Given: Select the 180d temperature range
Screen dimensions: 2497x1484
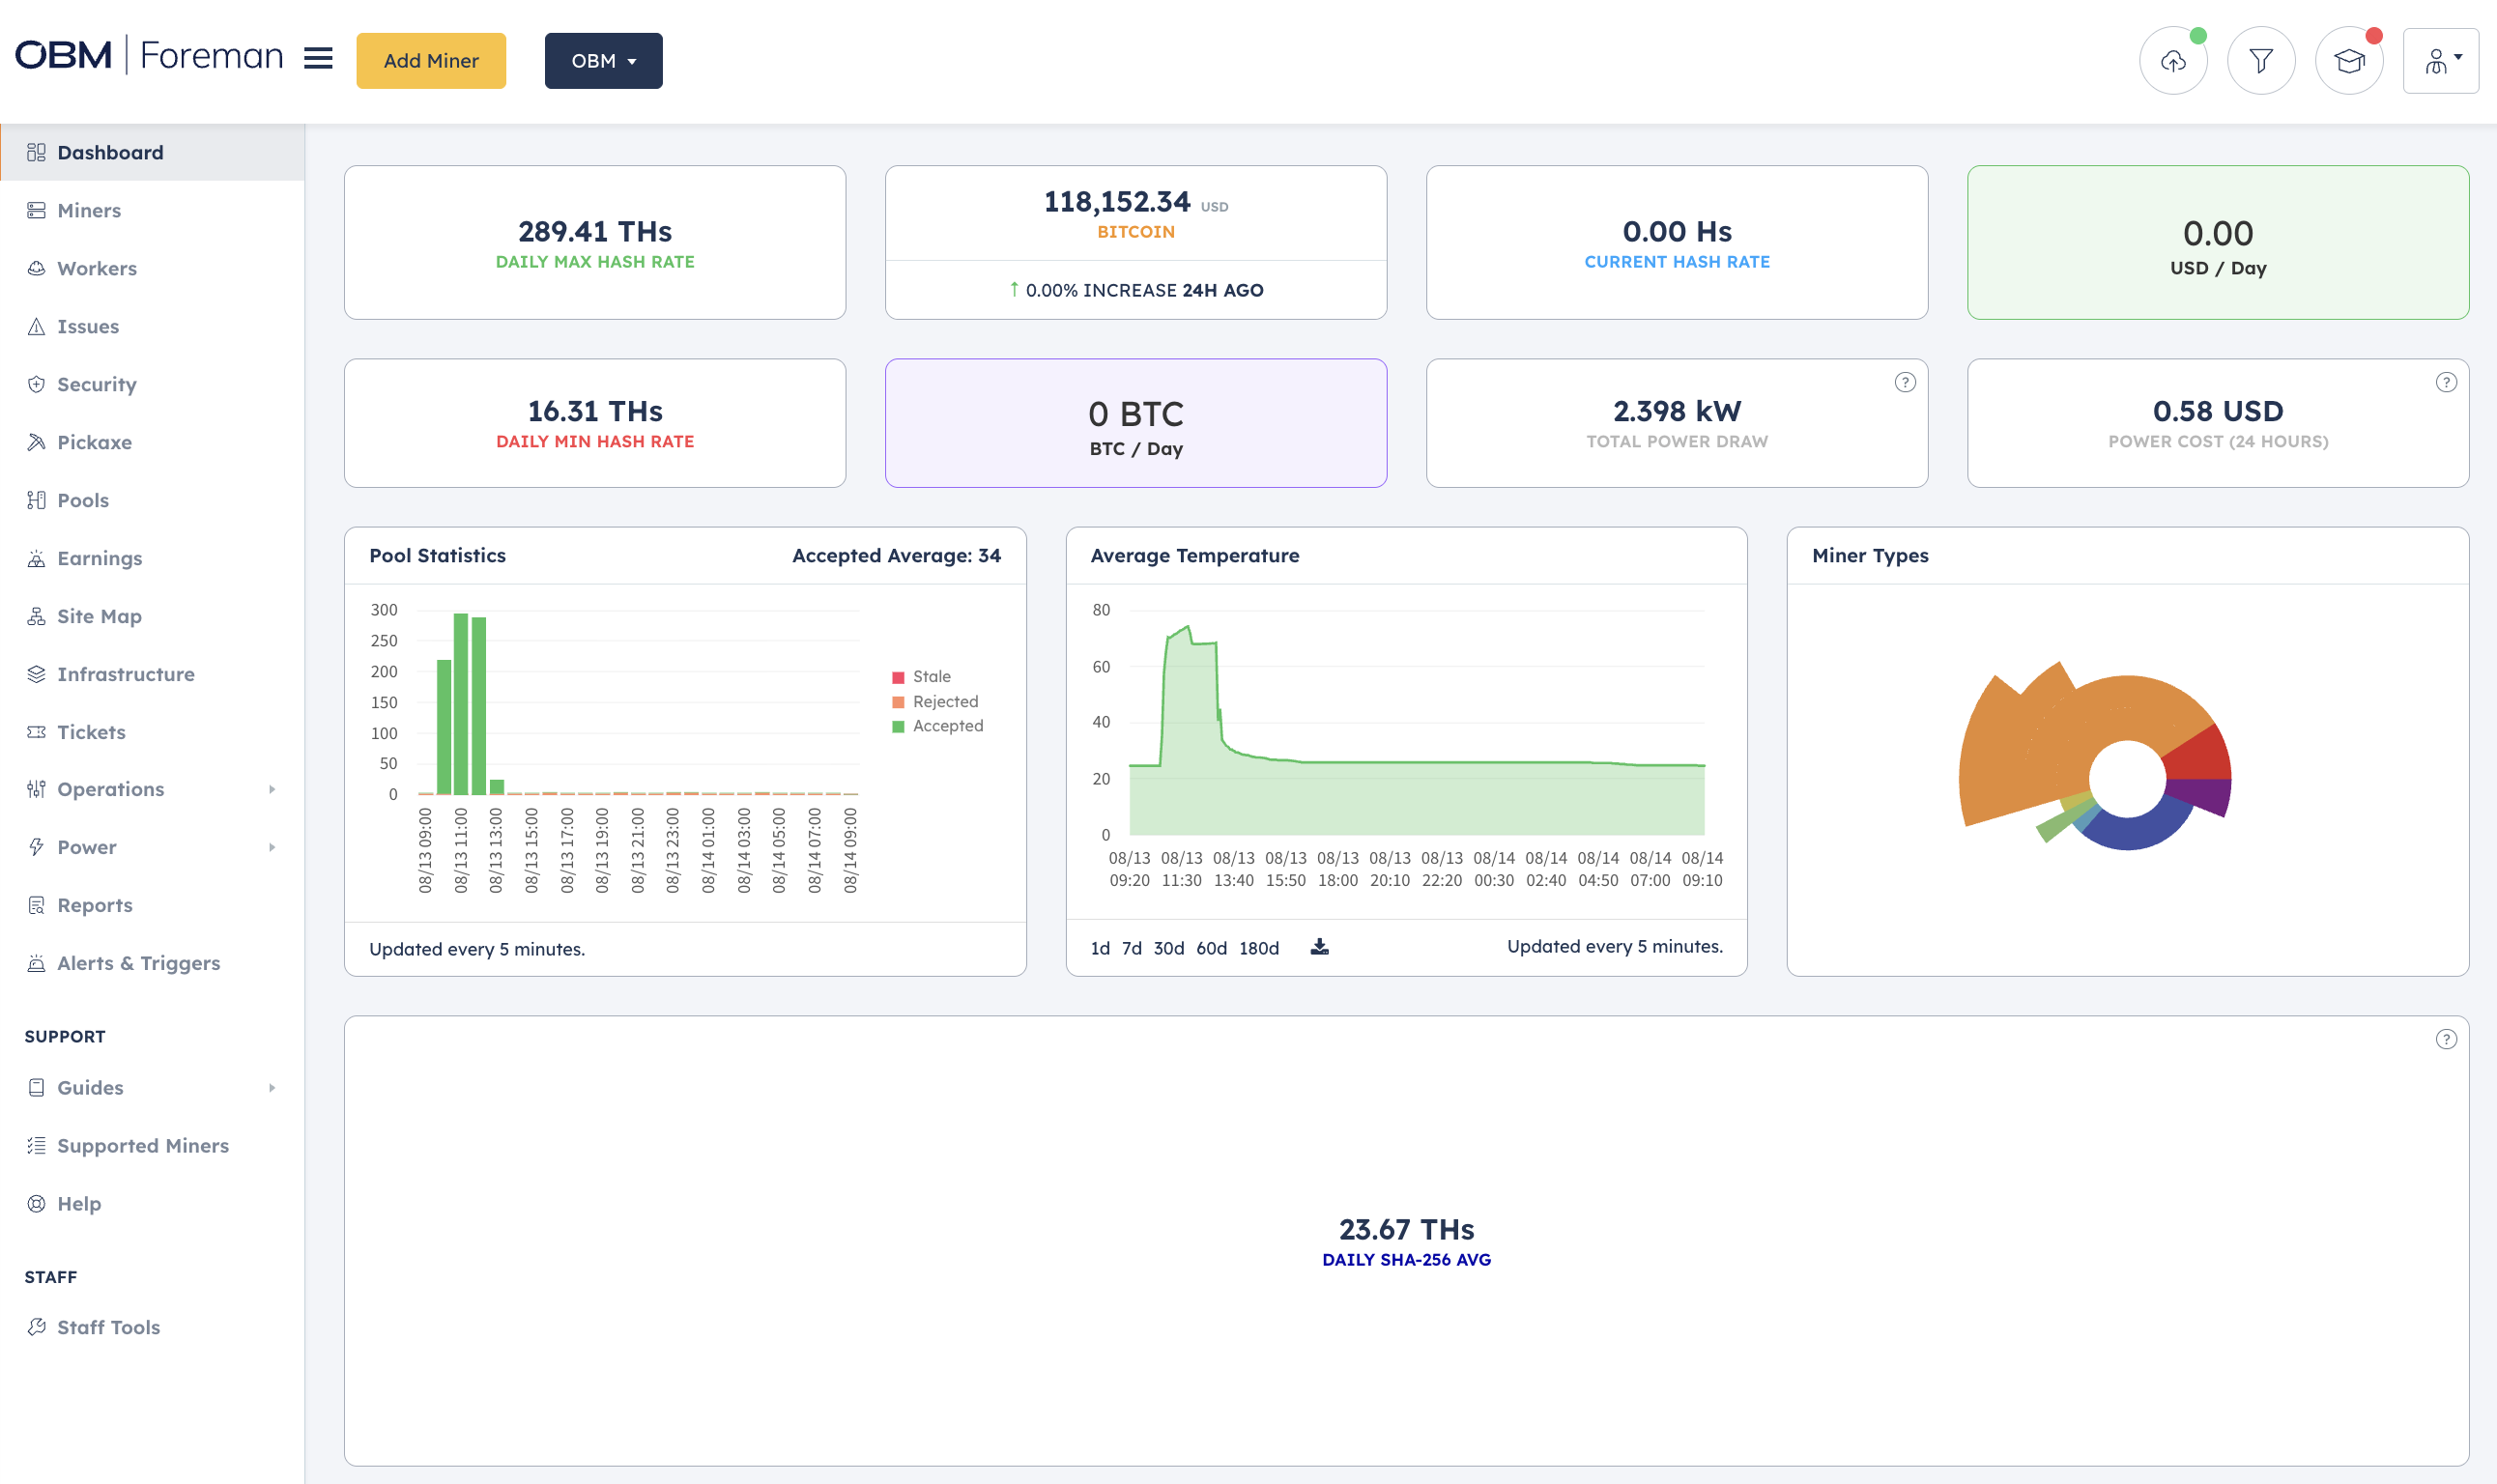Looking at the screenshot, I should [1258, 947].
